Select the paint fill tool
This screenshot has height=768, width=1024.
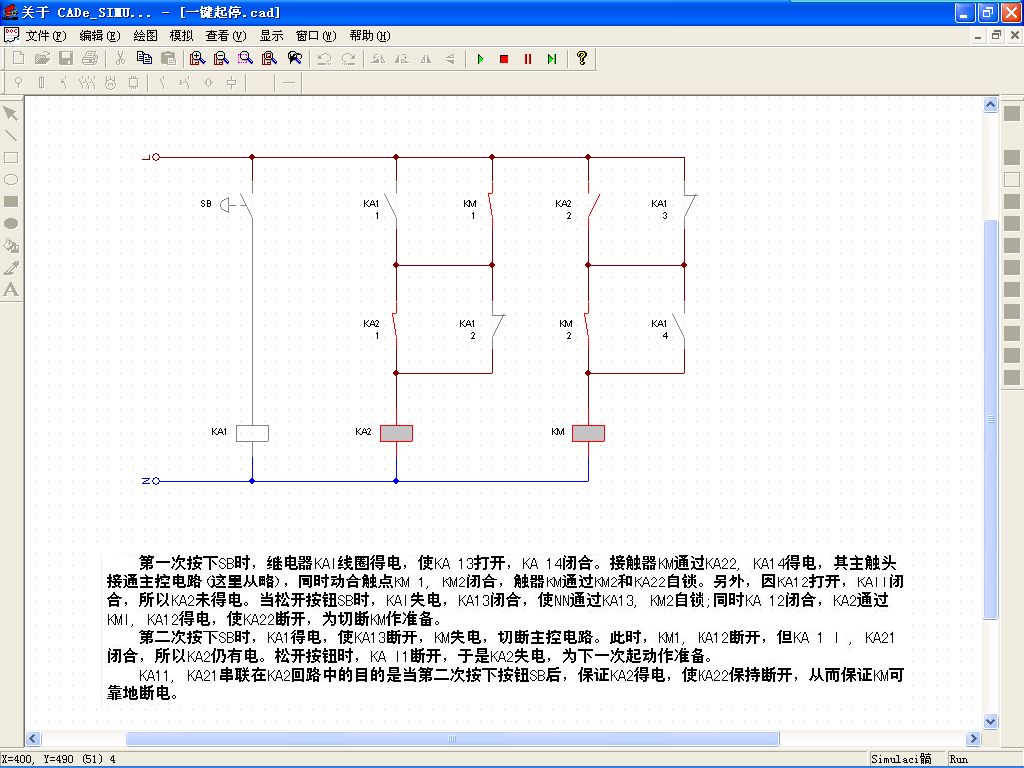pos(10,246)
